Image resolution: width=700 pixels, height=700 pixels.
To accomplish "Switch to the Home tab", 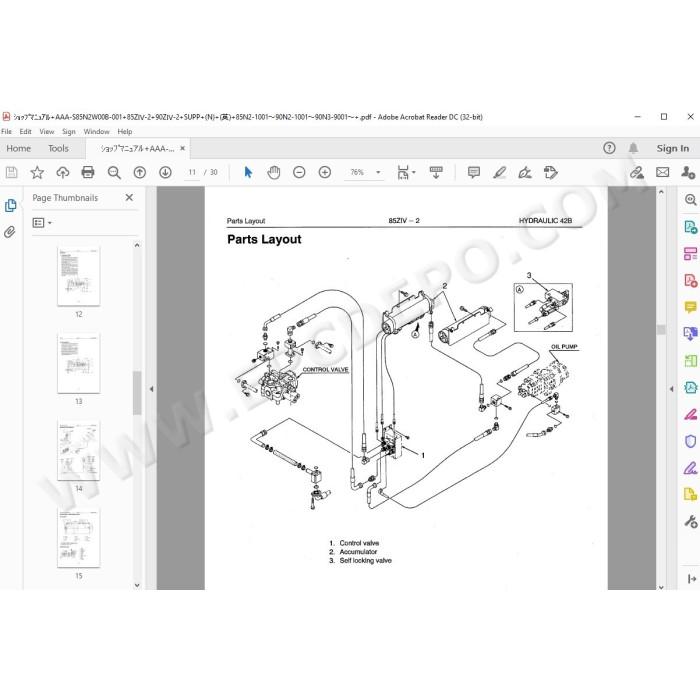I will (19, 148).
